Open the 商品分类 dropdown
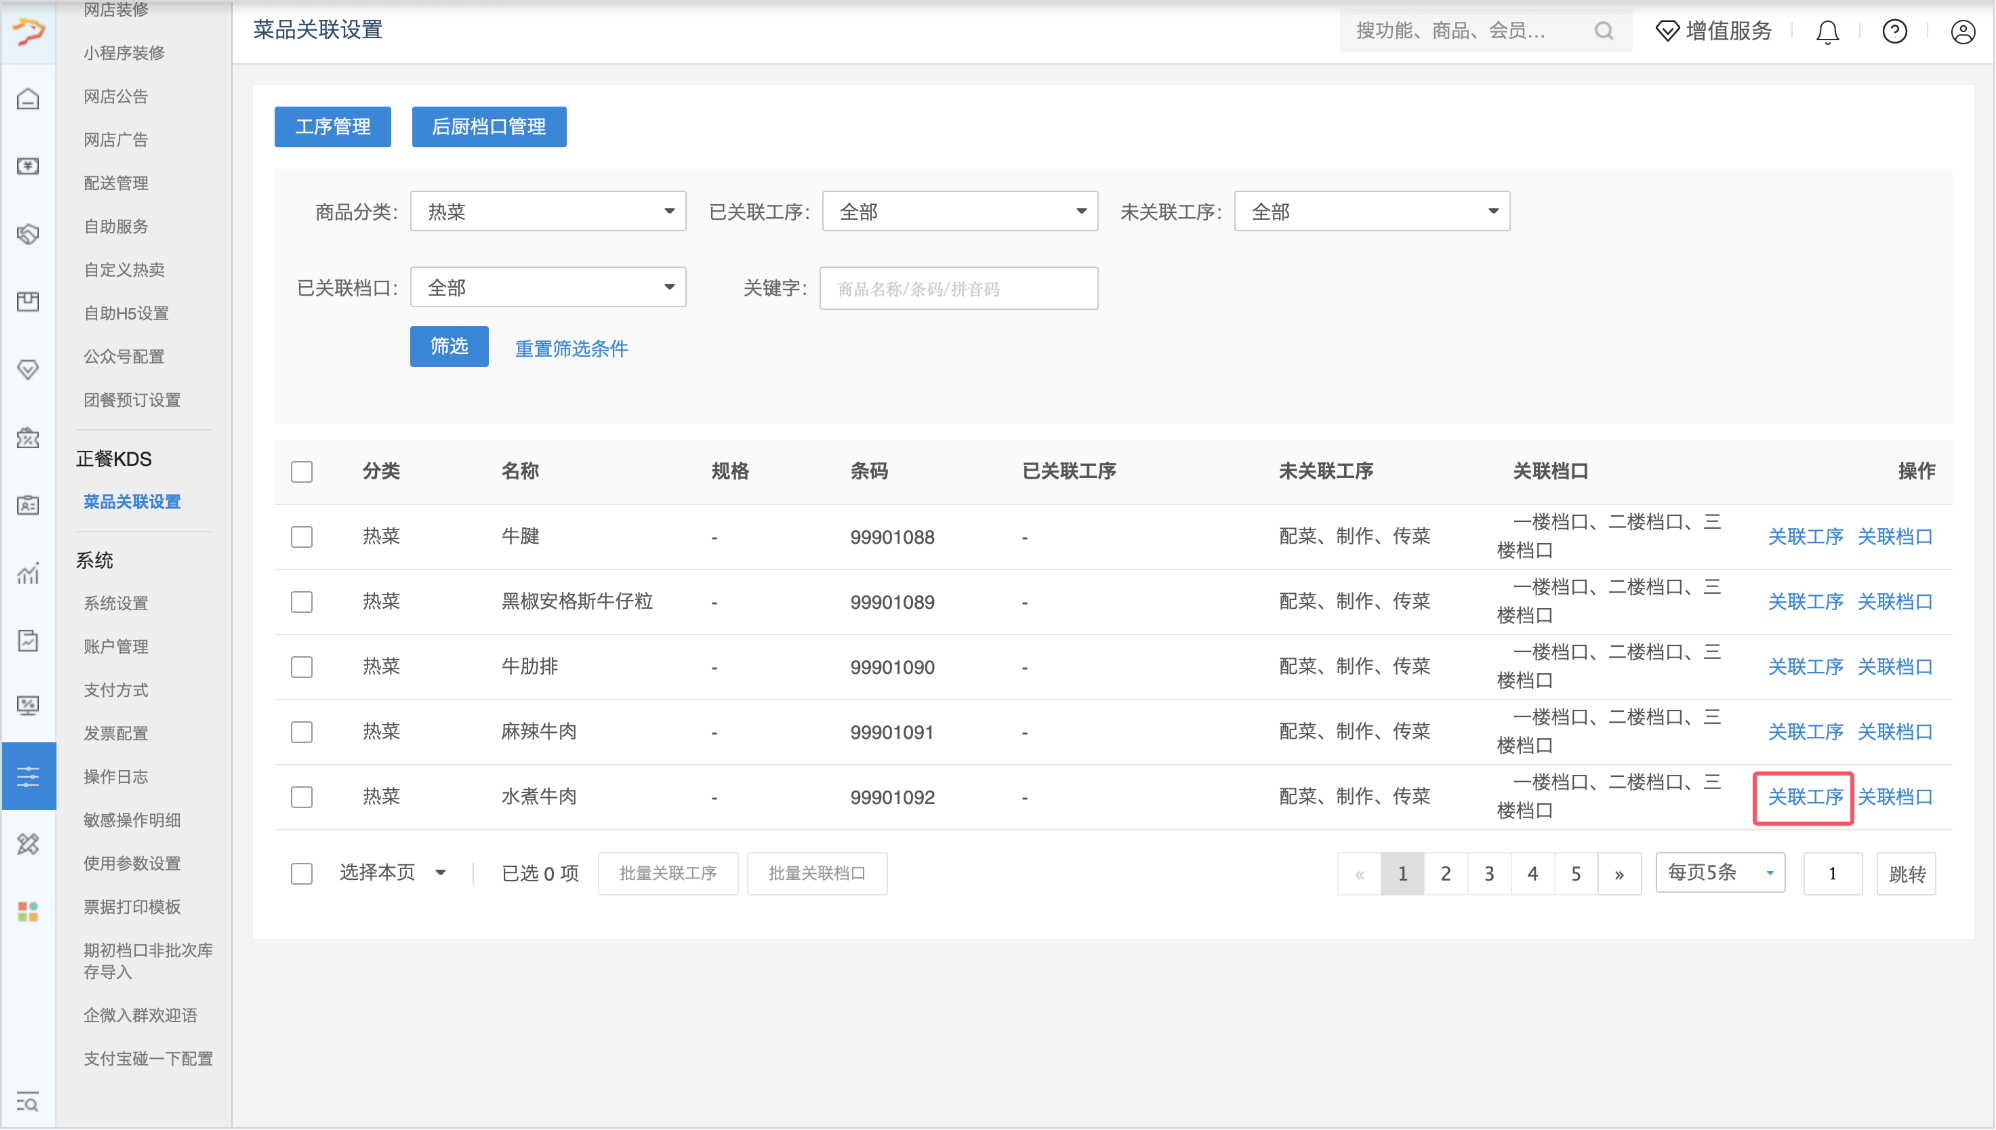Image resolution: width=1996 pixels, height=1130 pixels. (x=548, y=211)
